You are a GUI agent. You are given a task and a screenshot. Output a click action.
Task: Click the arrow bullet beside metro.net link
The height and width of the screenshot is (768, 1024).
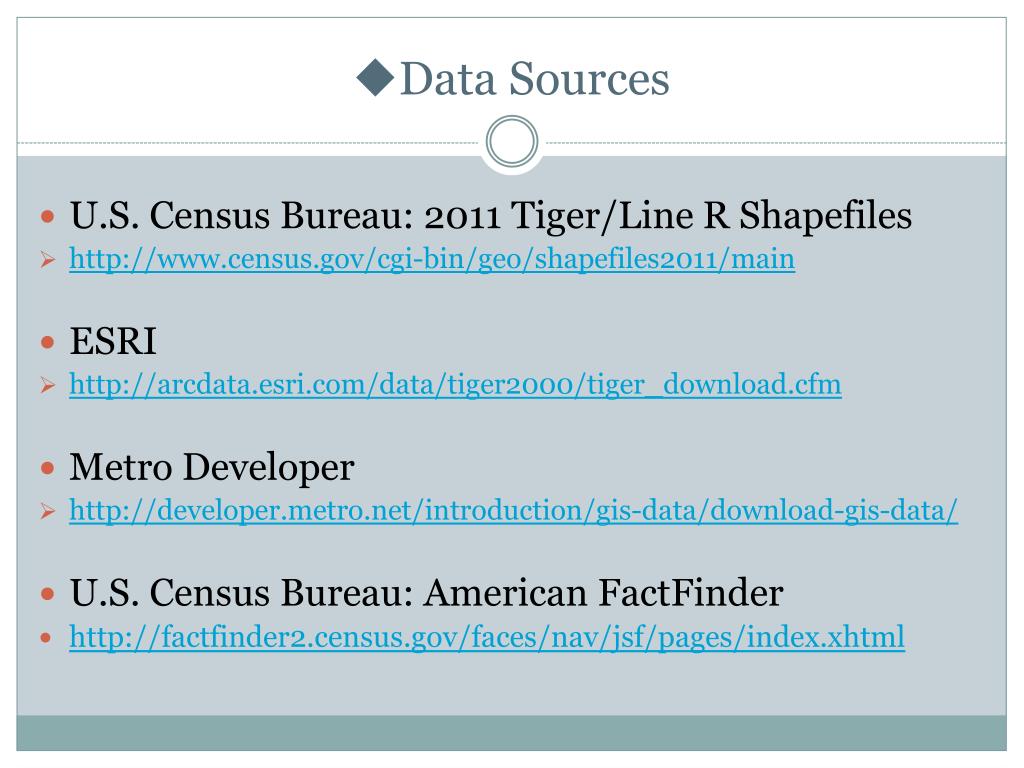[x=48, y=511]
